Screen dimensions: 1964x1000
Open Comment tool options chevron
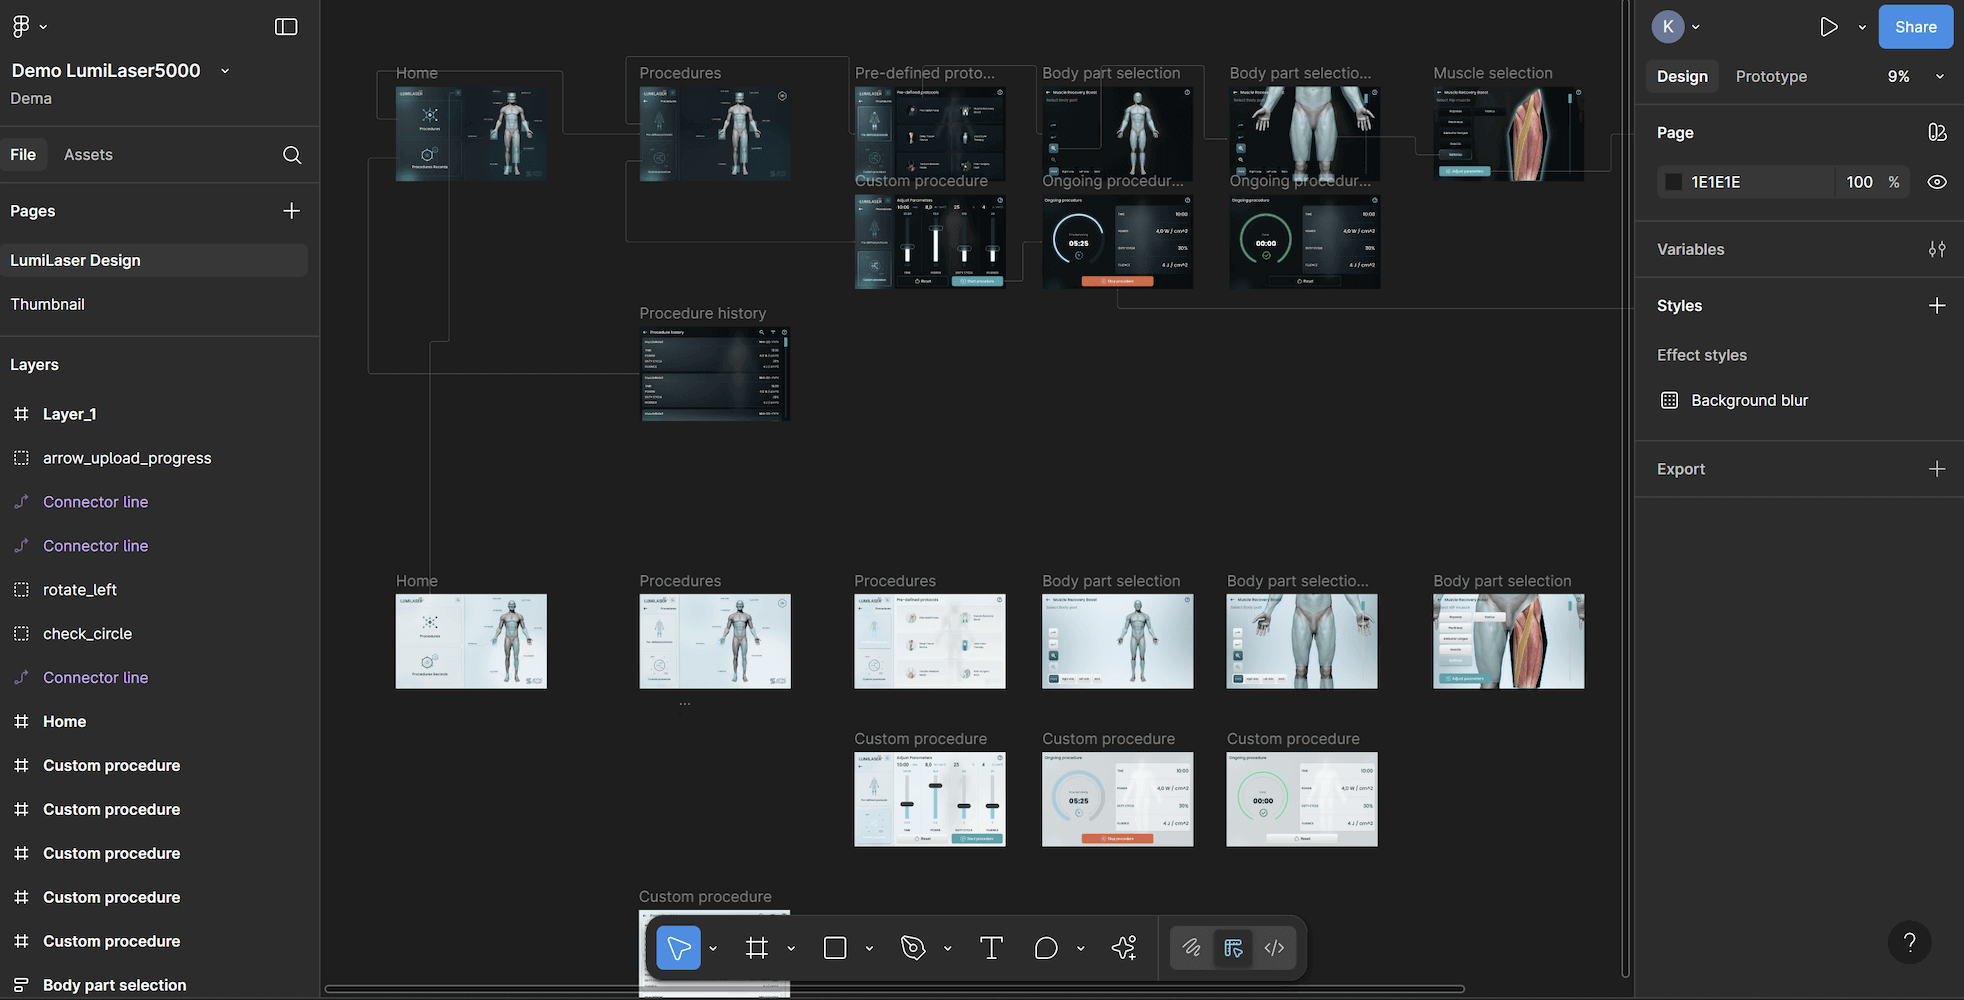click(1081, 948)
